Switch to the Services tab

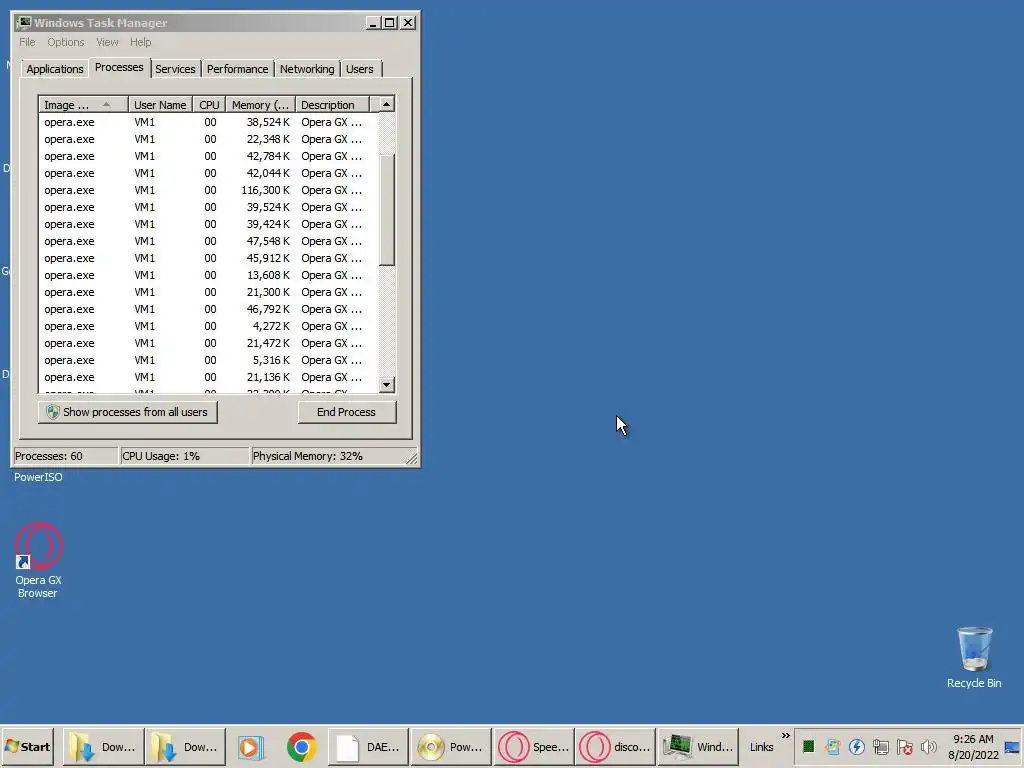coord(175,69)
